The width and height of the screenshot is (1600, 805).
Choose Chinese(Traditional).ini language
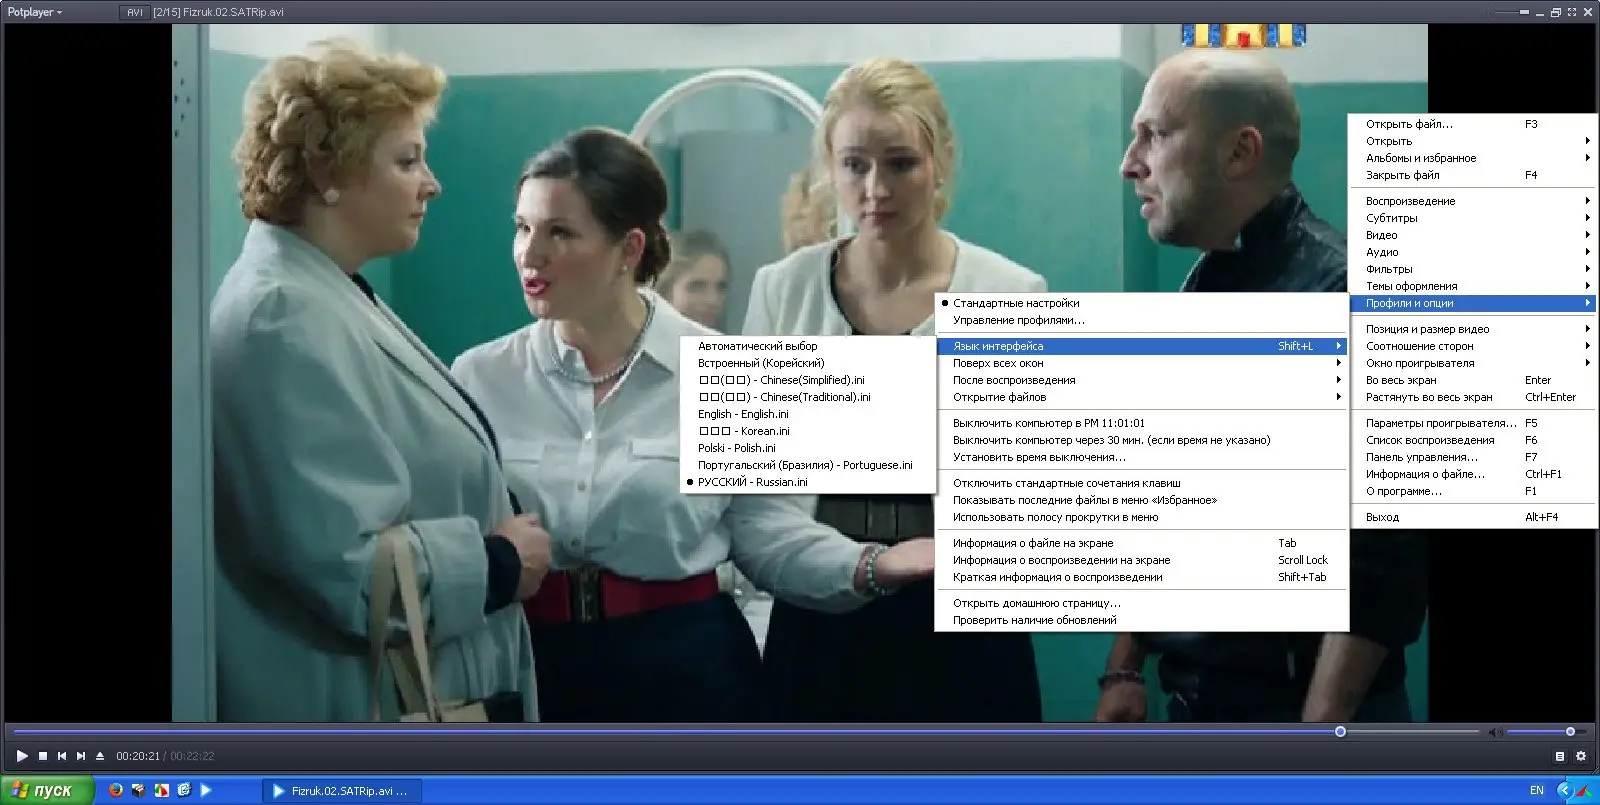pos(806,397)
